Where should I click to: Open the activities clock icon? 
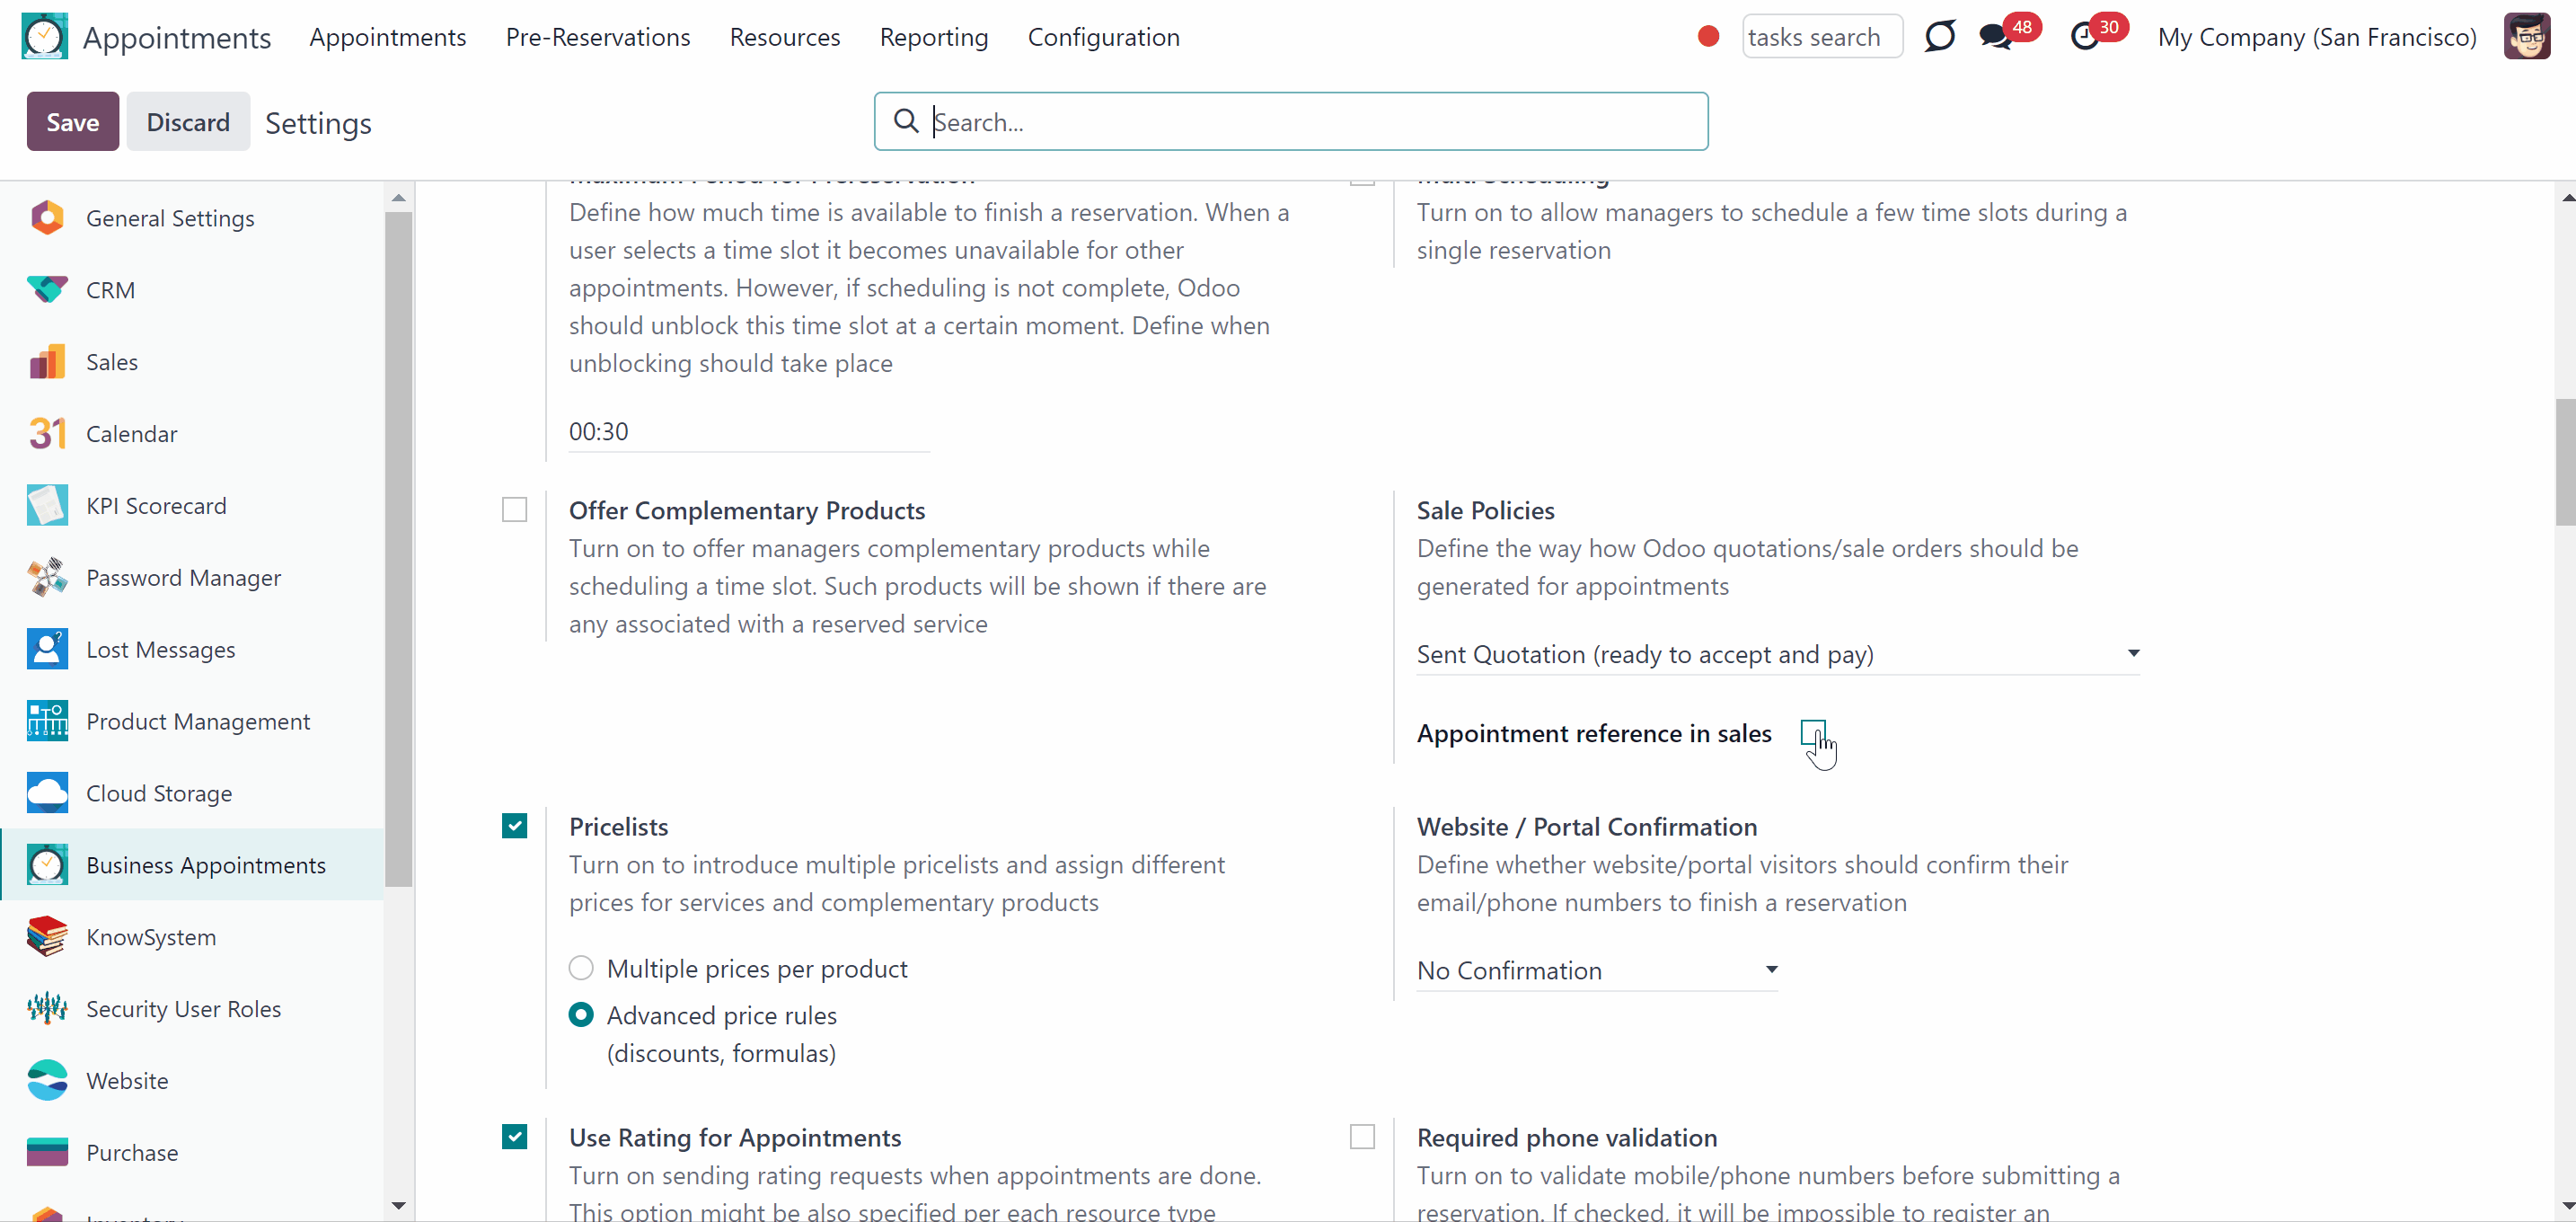click(x=2084, y=37)
